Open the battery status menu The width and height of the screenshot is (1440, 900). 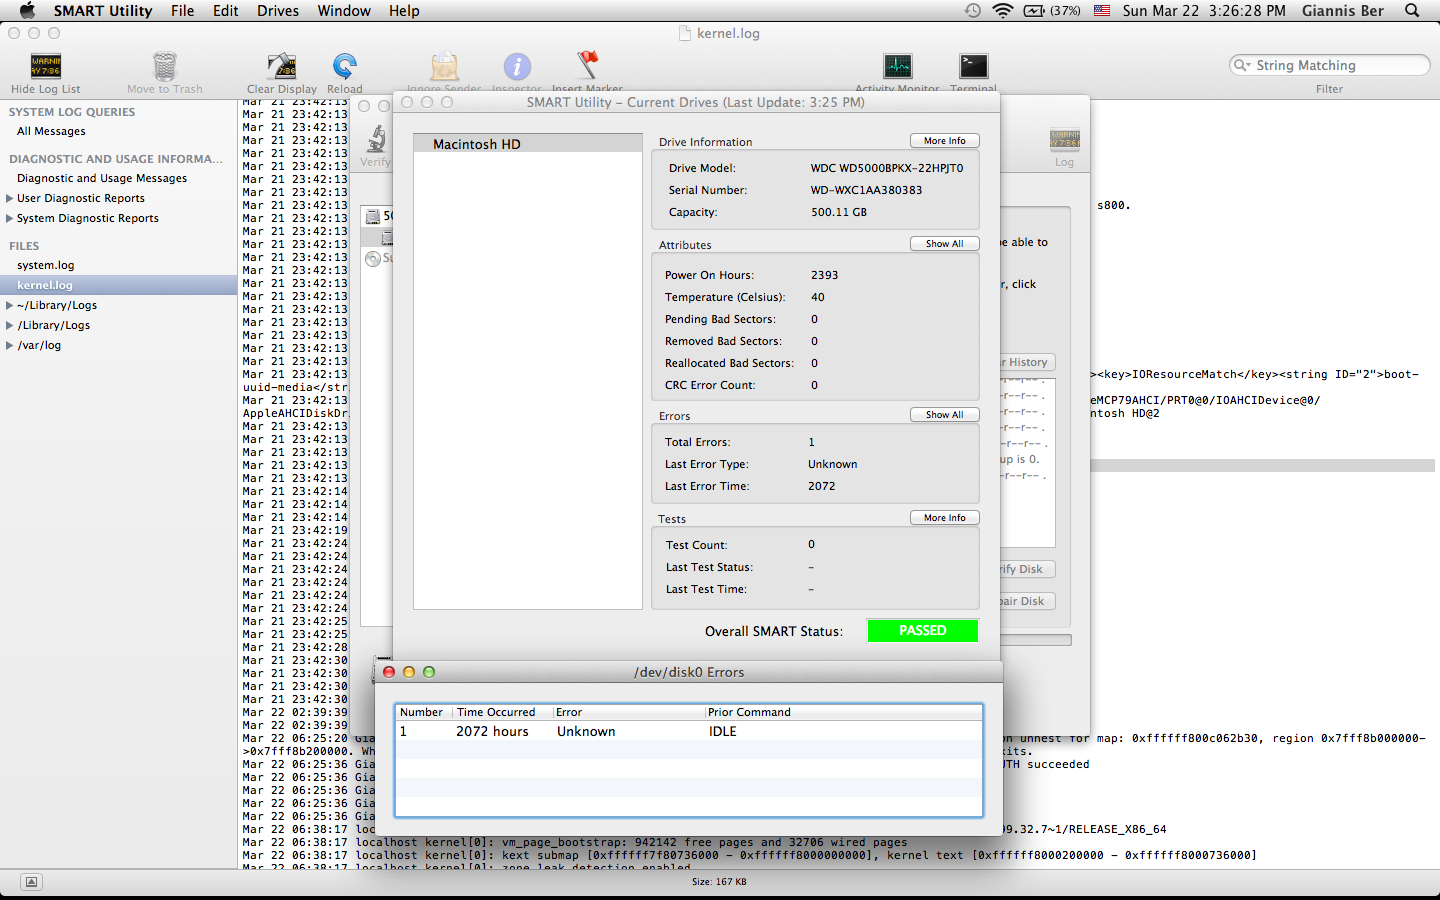(x=1052, y=10)
